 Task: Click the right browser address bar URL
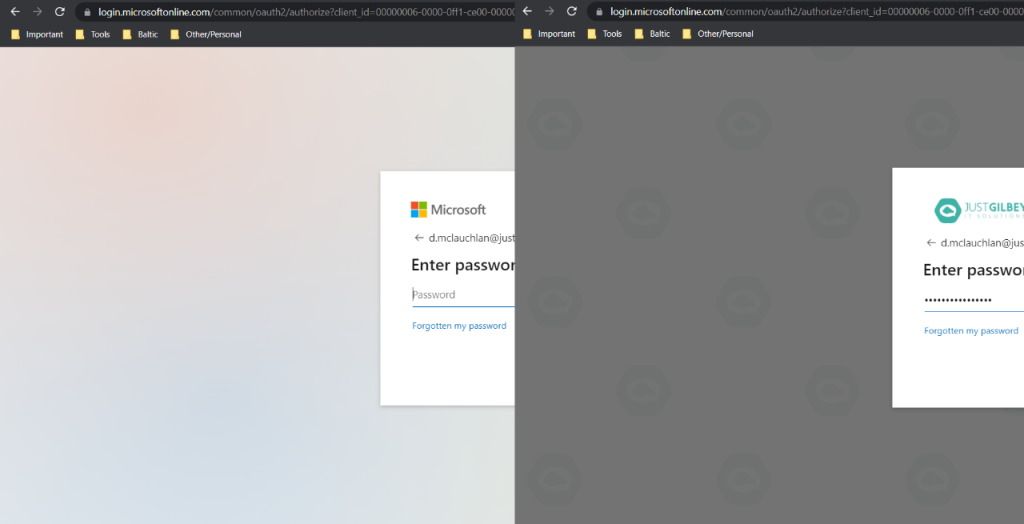817,11
